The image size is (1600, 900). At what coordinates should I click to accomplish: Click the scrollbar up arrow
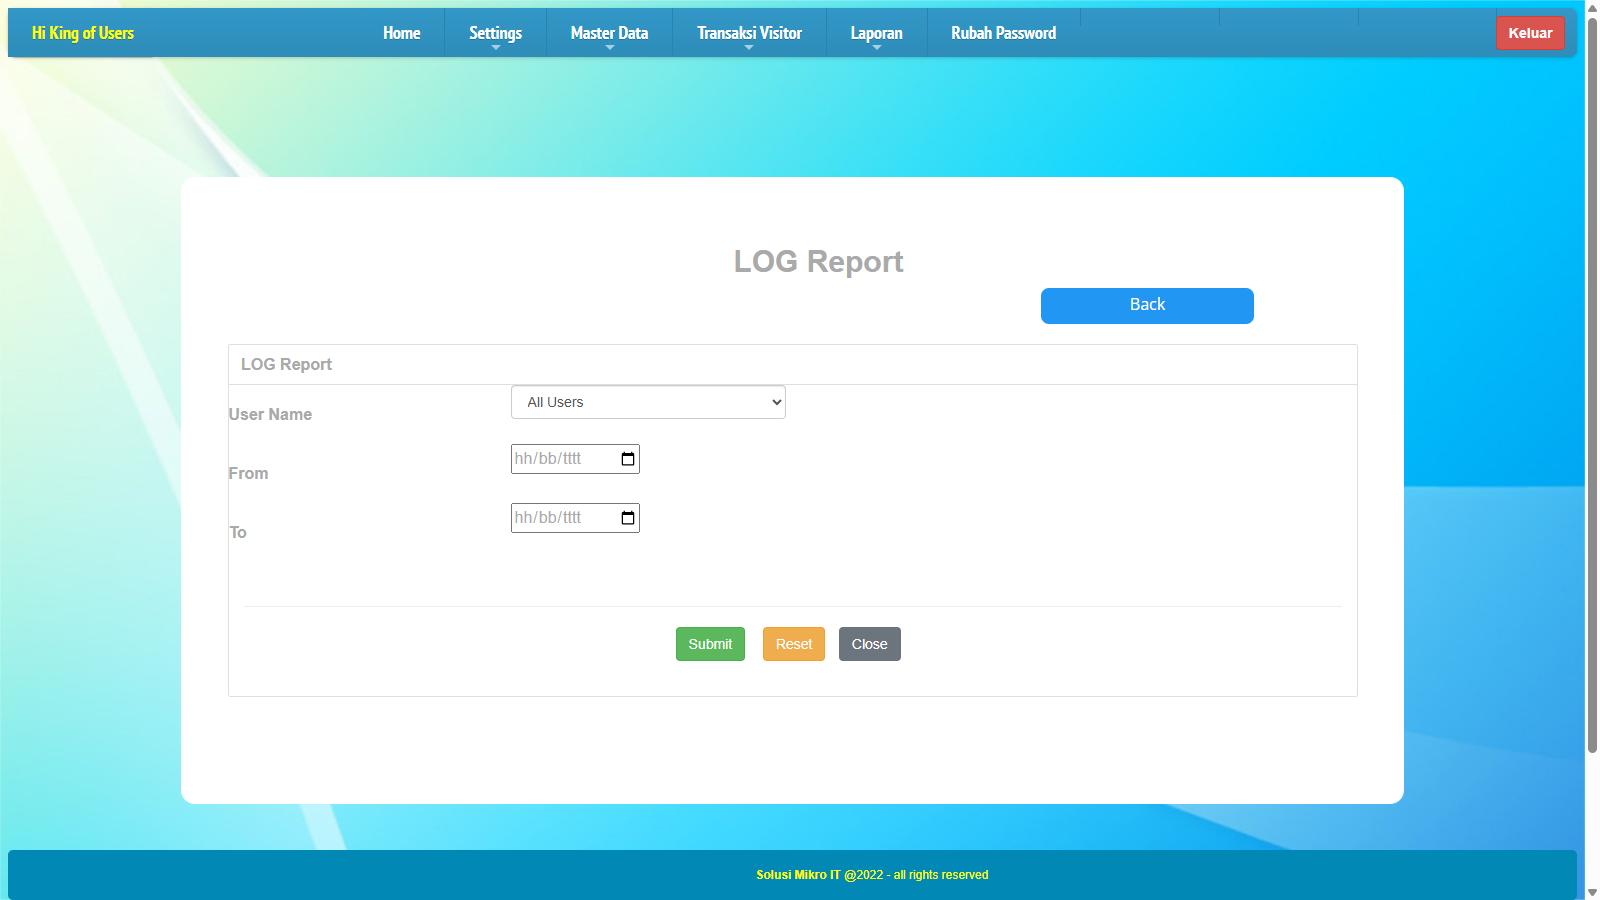click(1592, 8)
